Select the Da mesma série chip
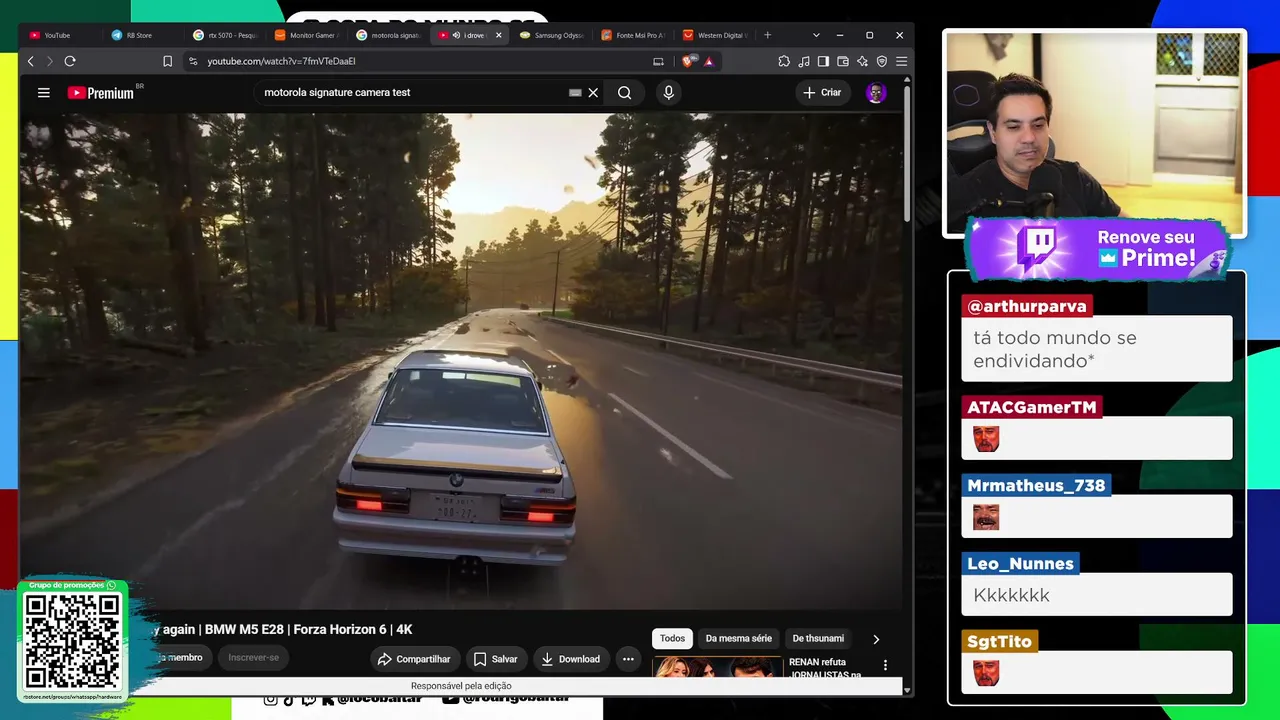The image size is (1280, 720). click(x=739, y=639)
